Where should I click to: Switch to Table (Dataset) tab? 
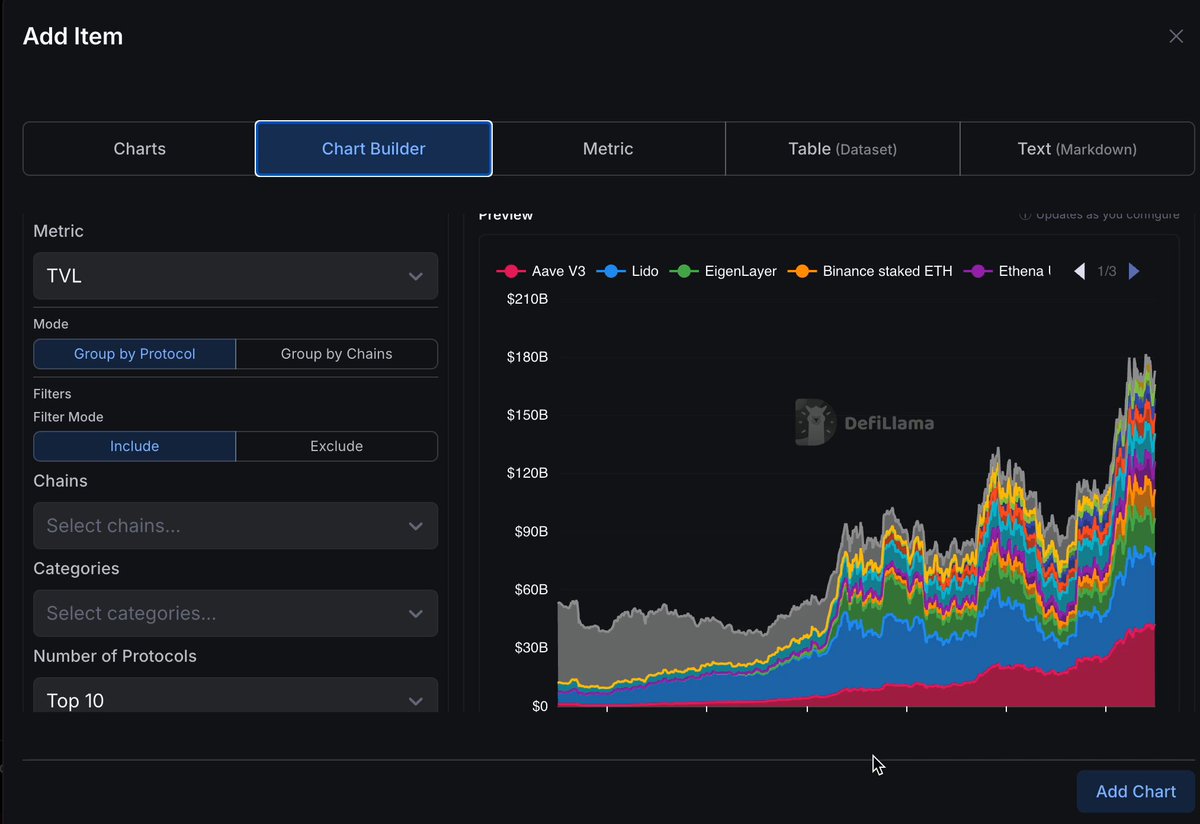point(842,149)
